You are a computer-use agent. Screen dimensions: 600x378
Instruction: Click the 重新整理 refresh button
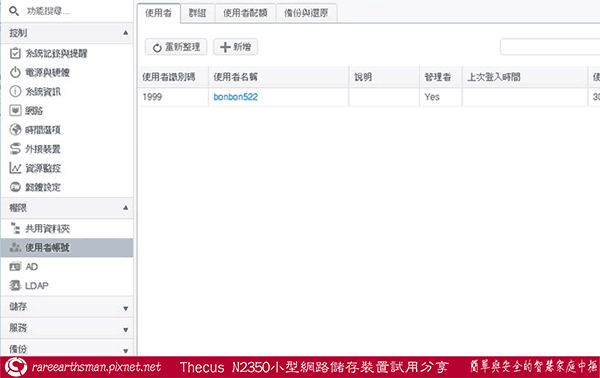176,47
